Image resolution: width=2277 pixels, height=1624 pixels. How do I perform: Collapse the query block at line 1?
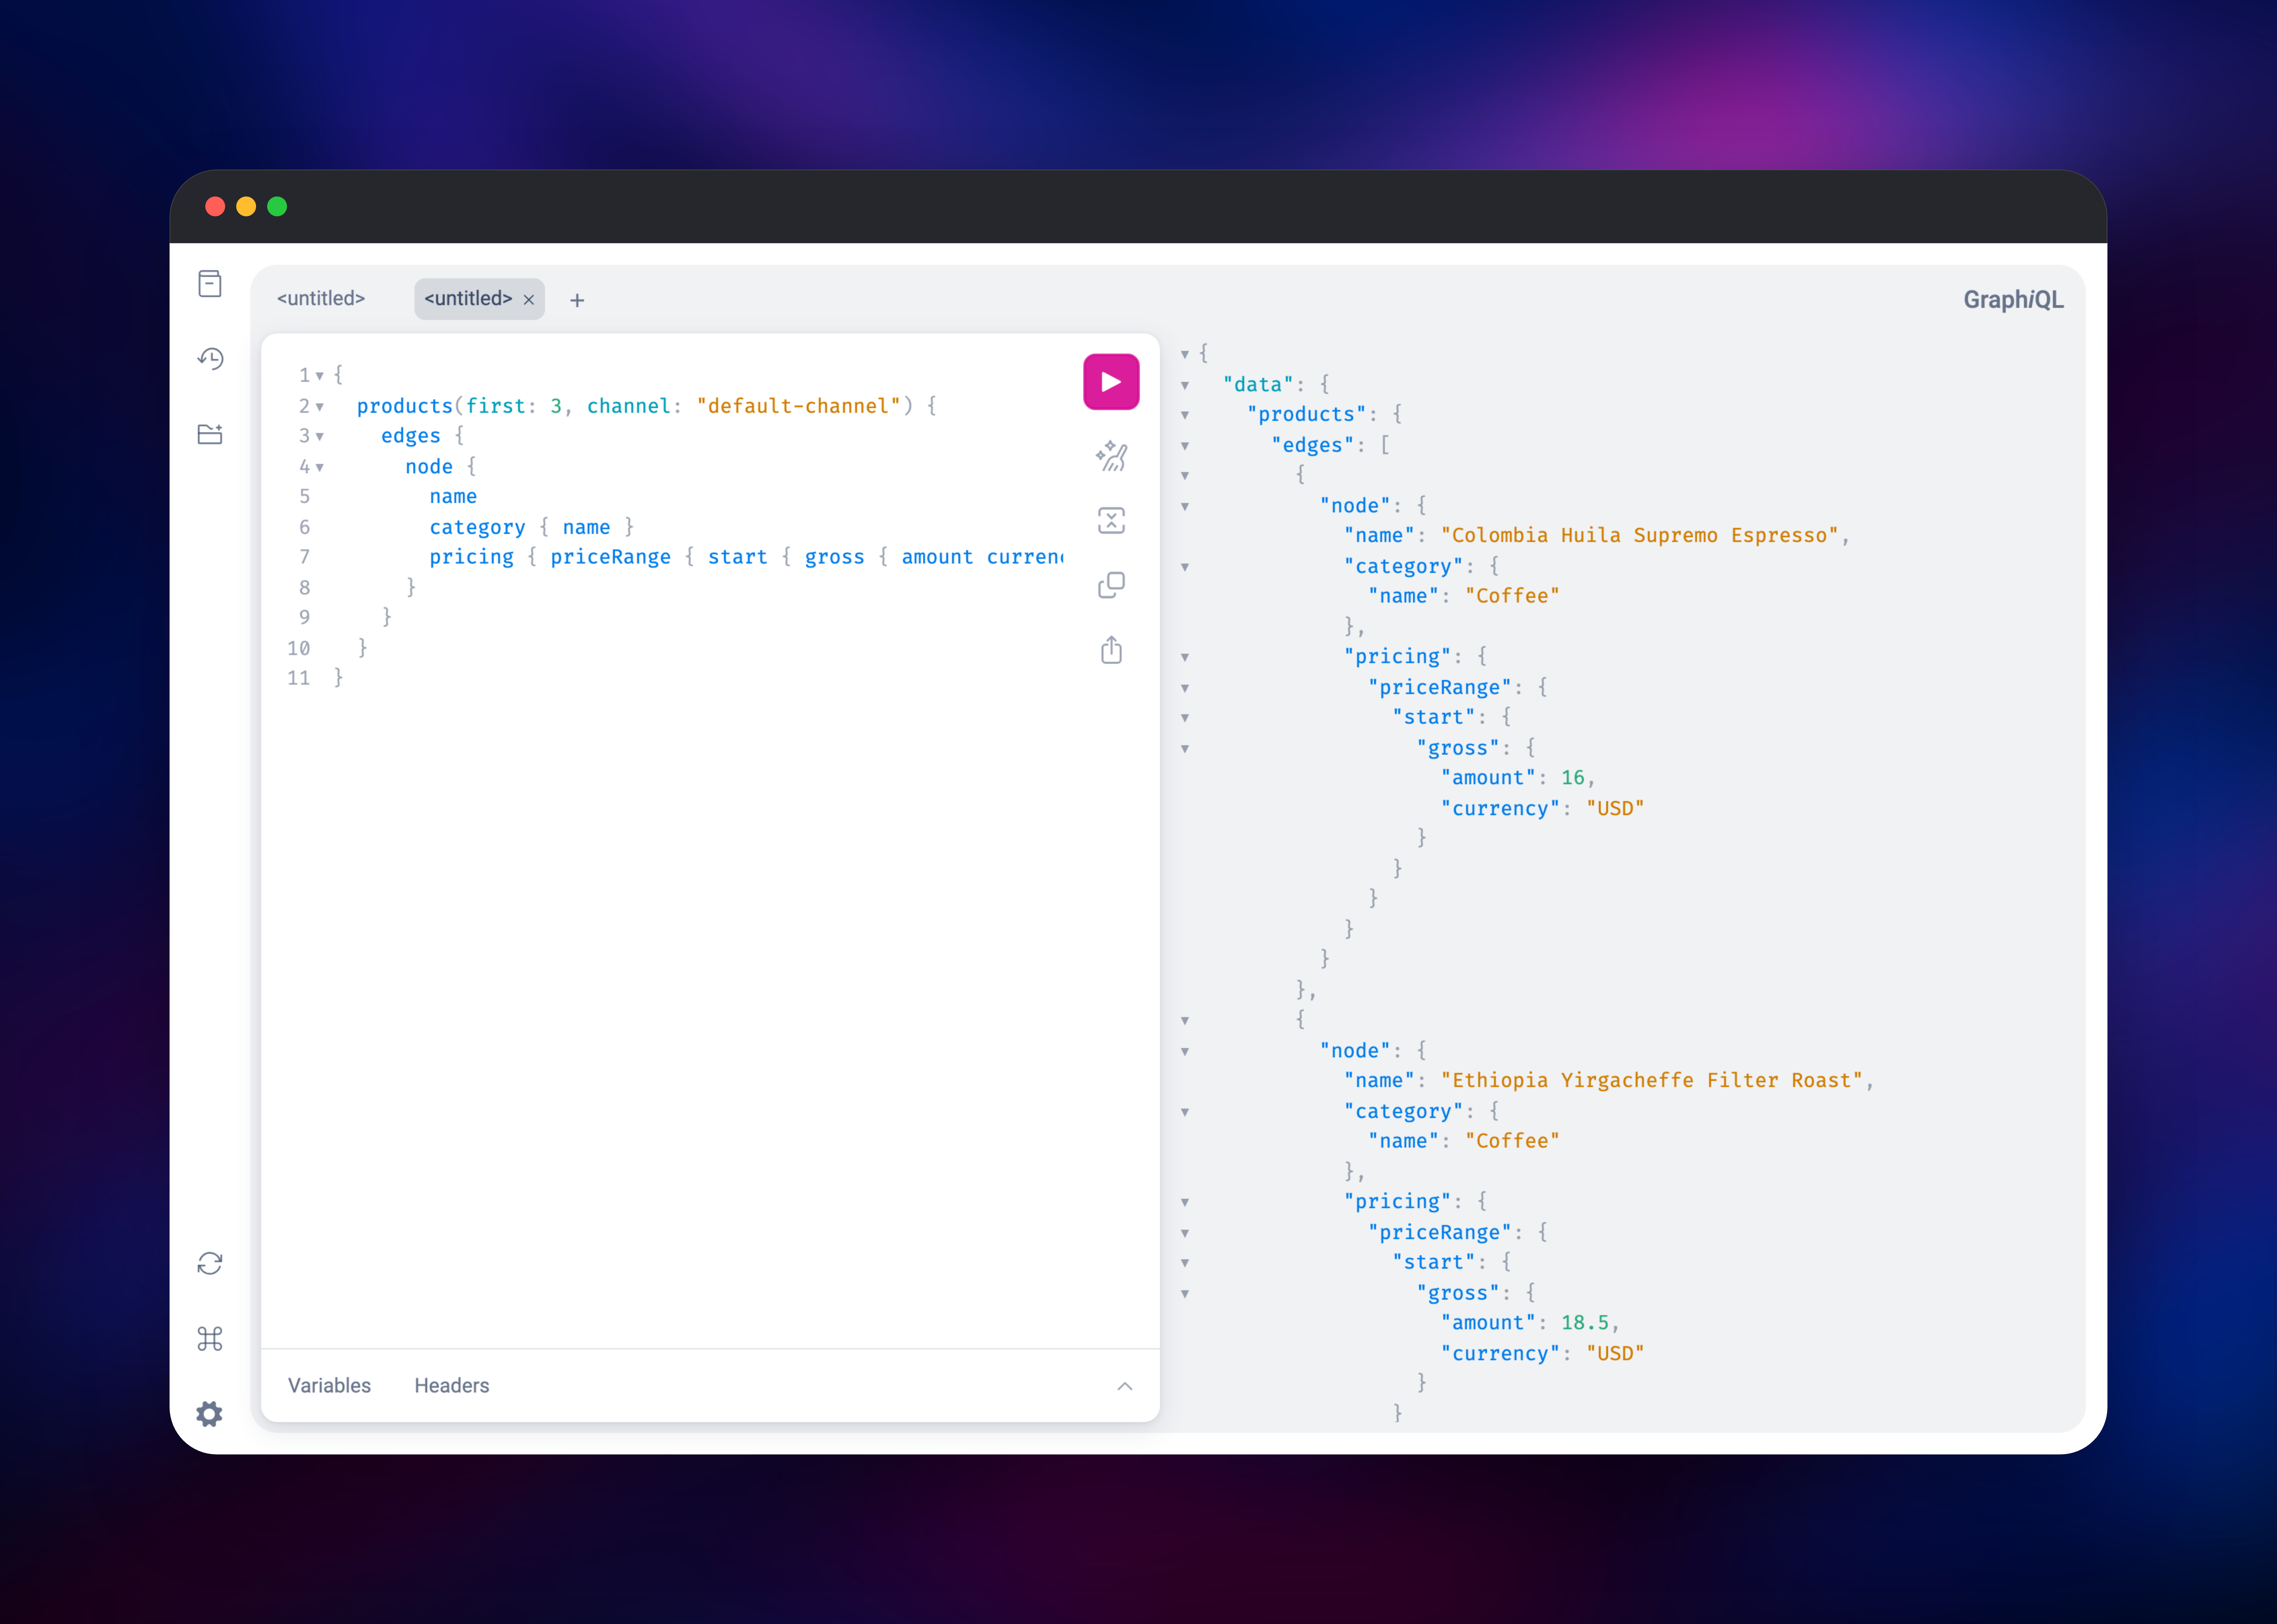(x=320, y=376)
